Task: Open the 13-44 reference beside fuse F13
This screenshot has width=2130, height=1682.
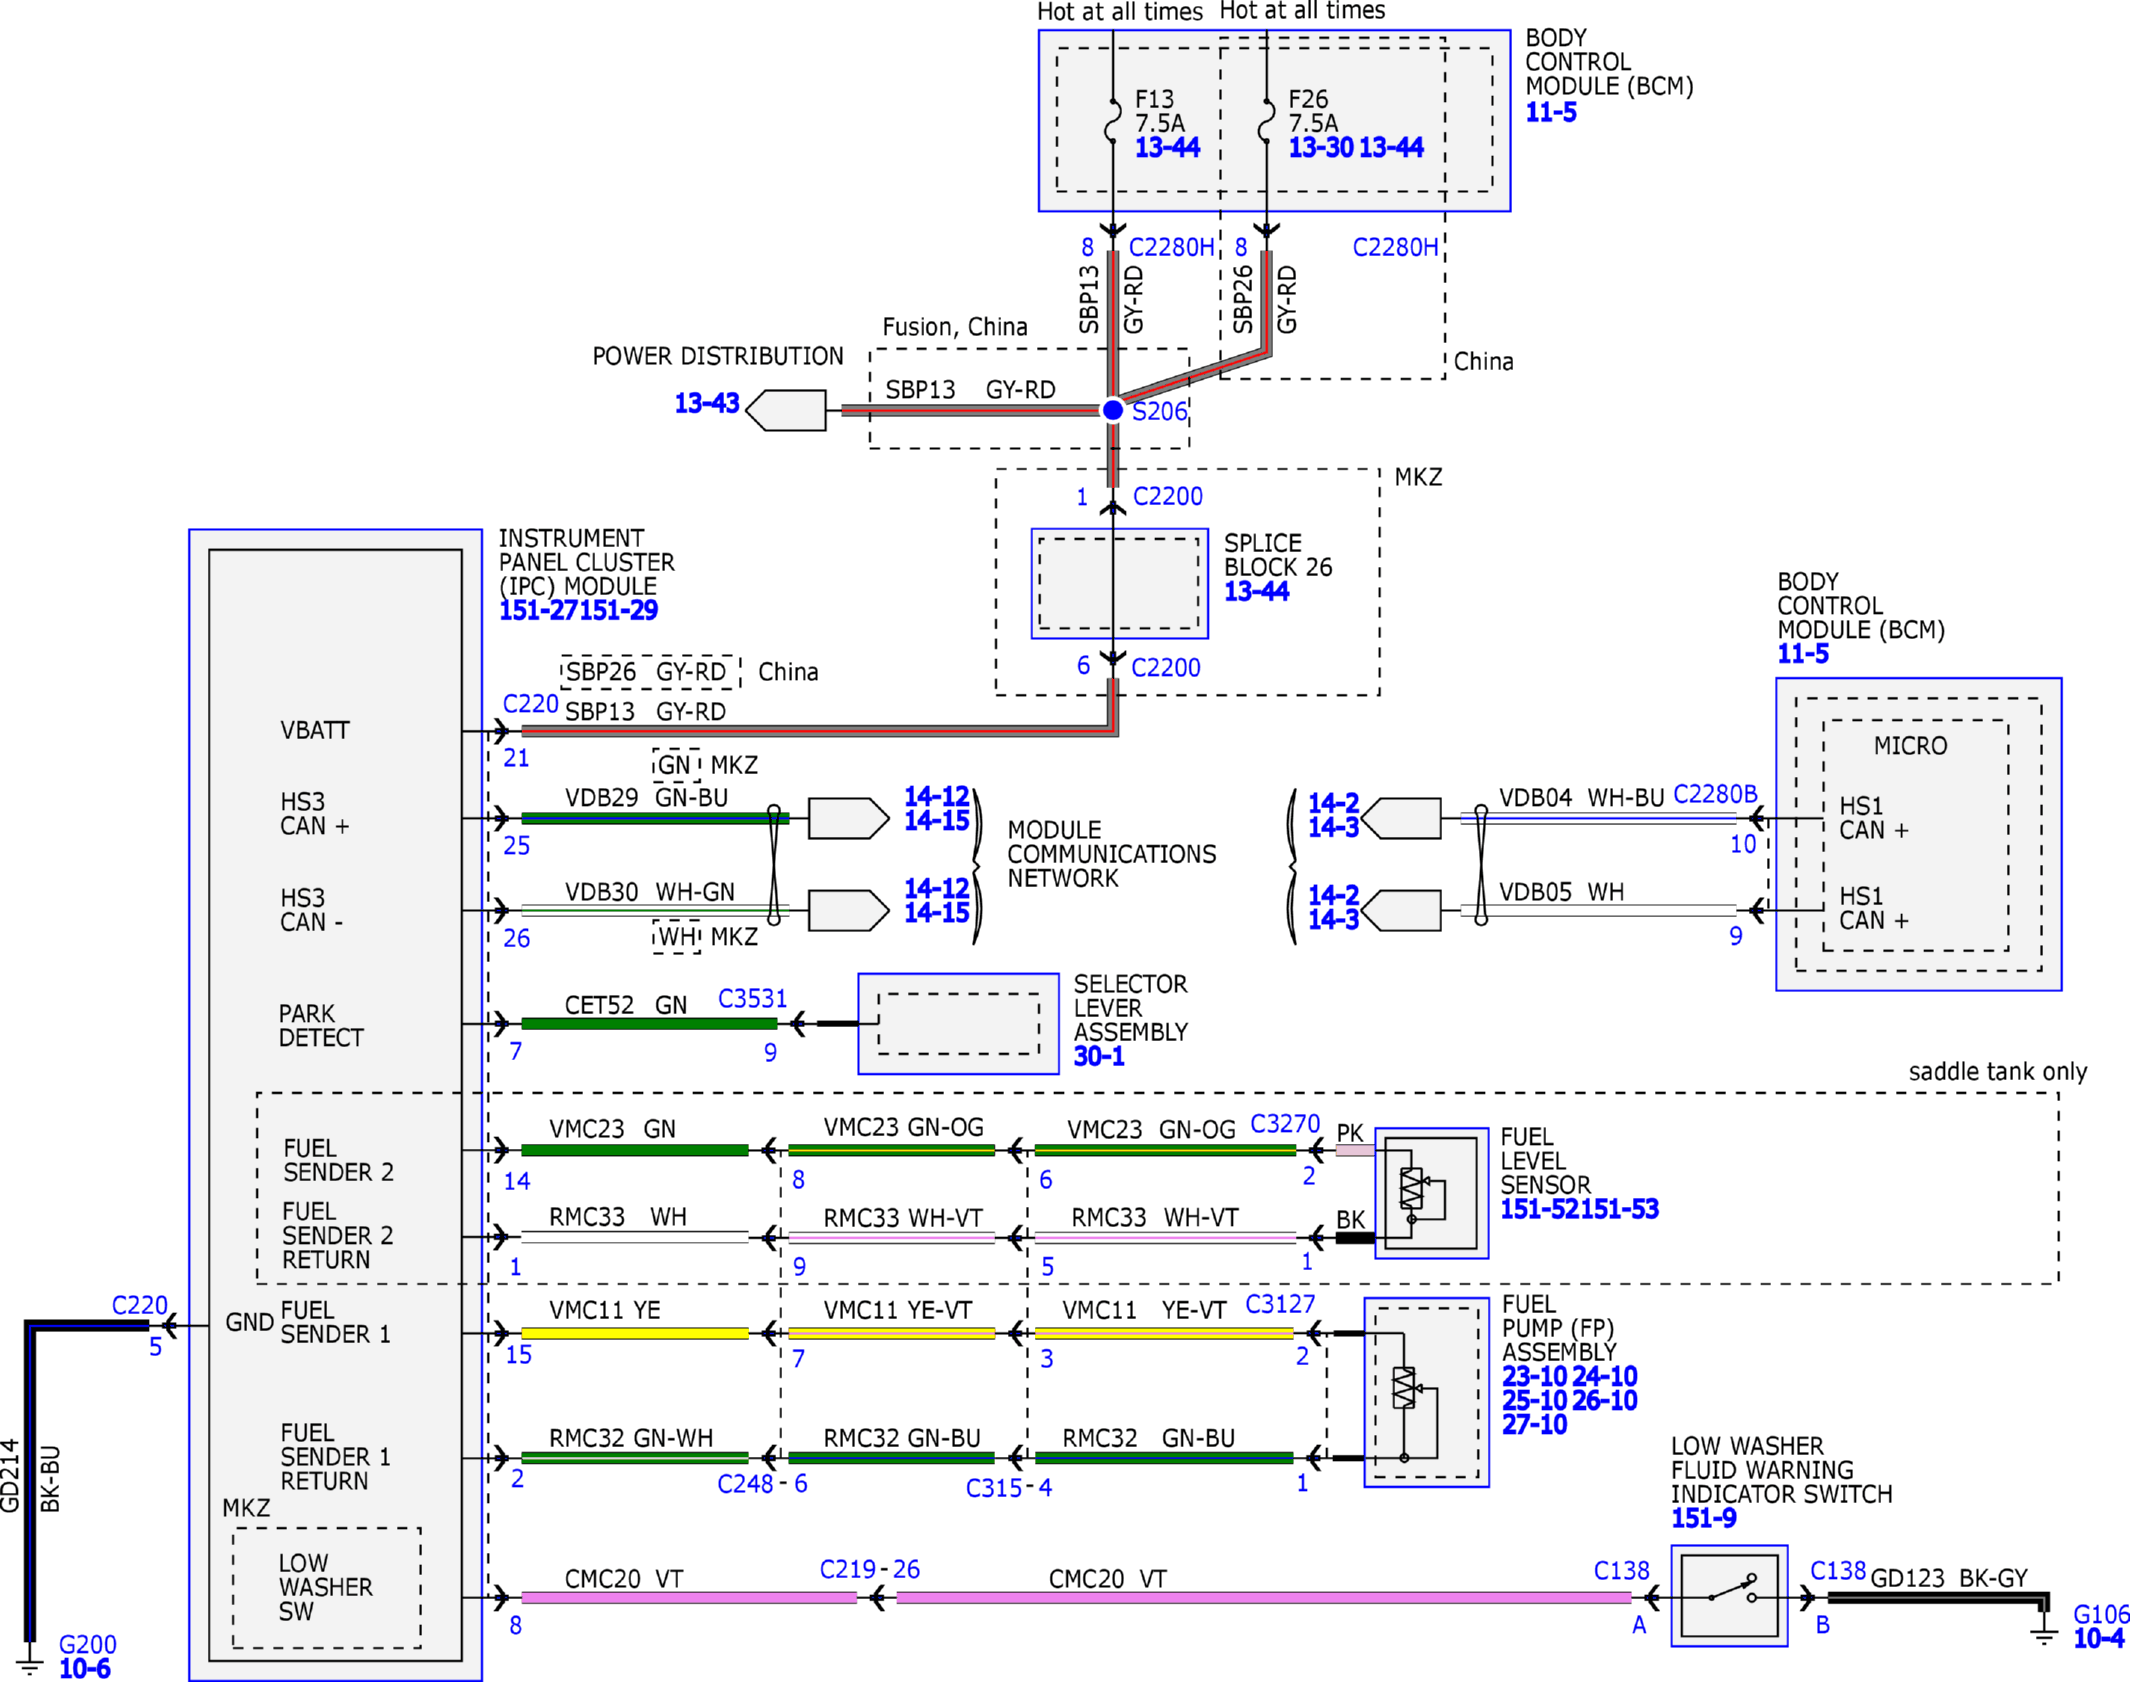Action: coord(1167,147)
